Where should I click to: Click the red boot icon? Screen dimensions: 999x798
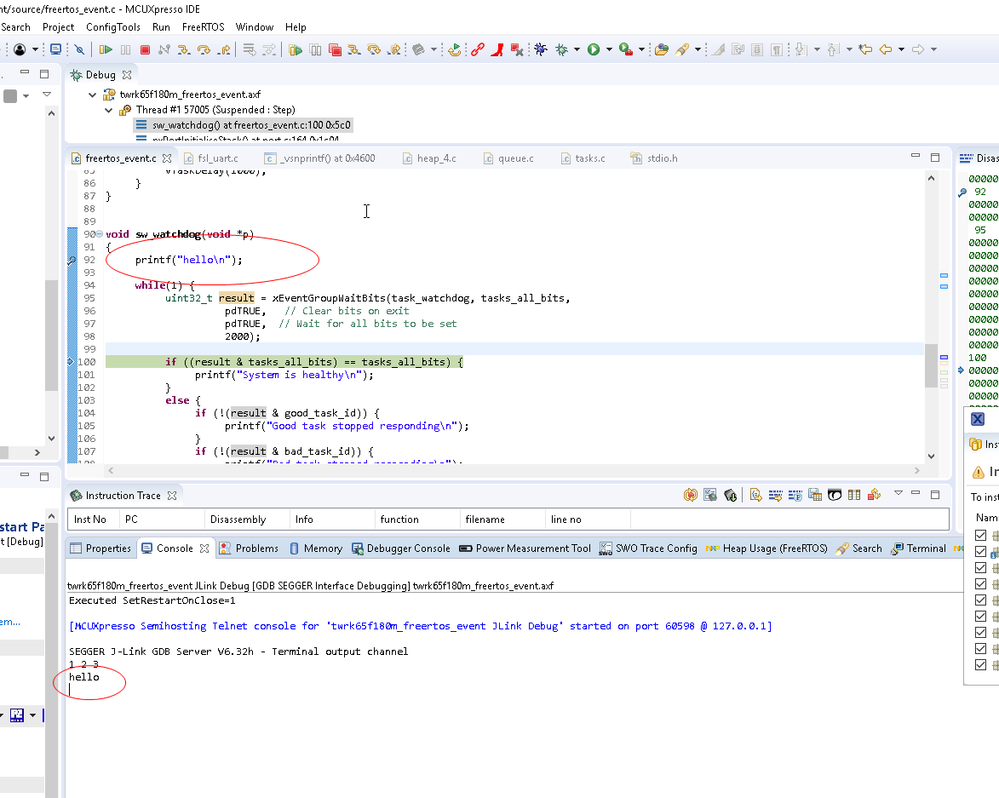[497, 50]
